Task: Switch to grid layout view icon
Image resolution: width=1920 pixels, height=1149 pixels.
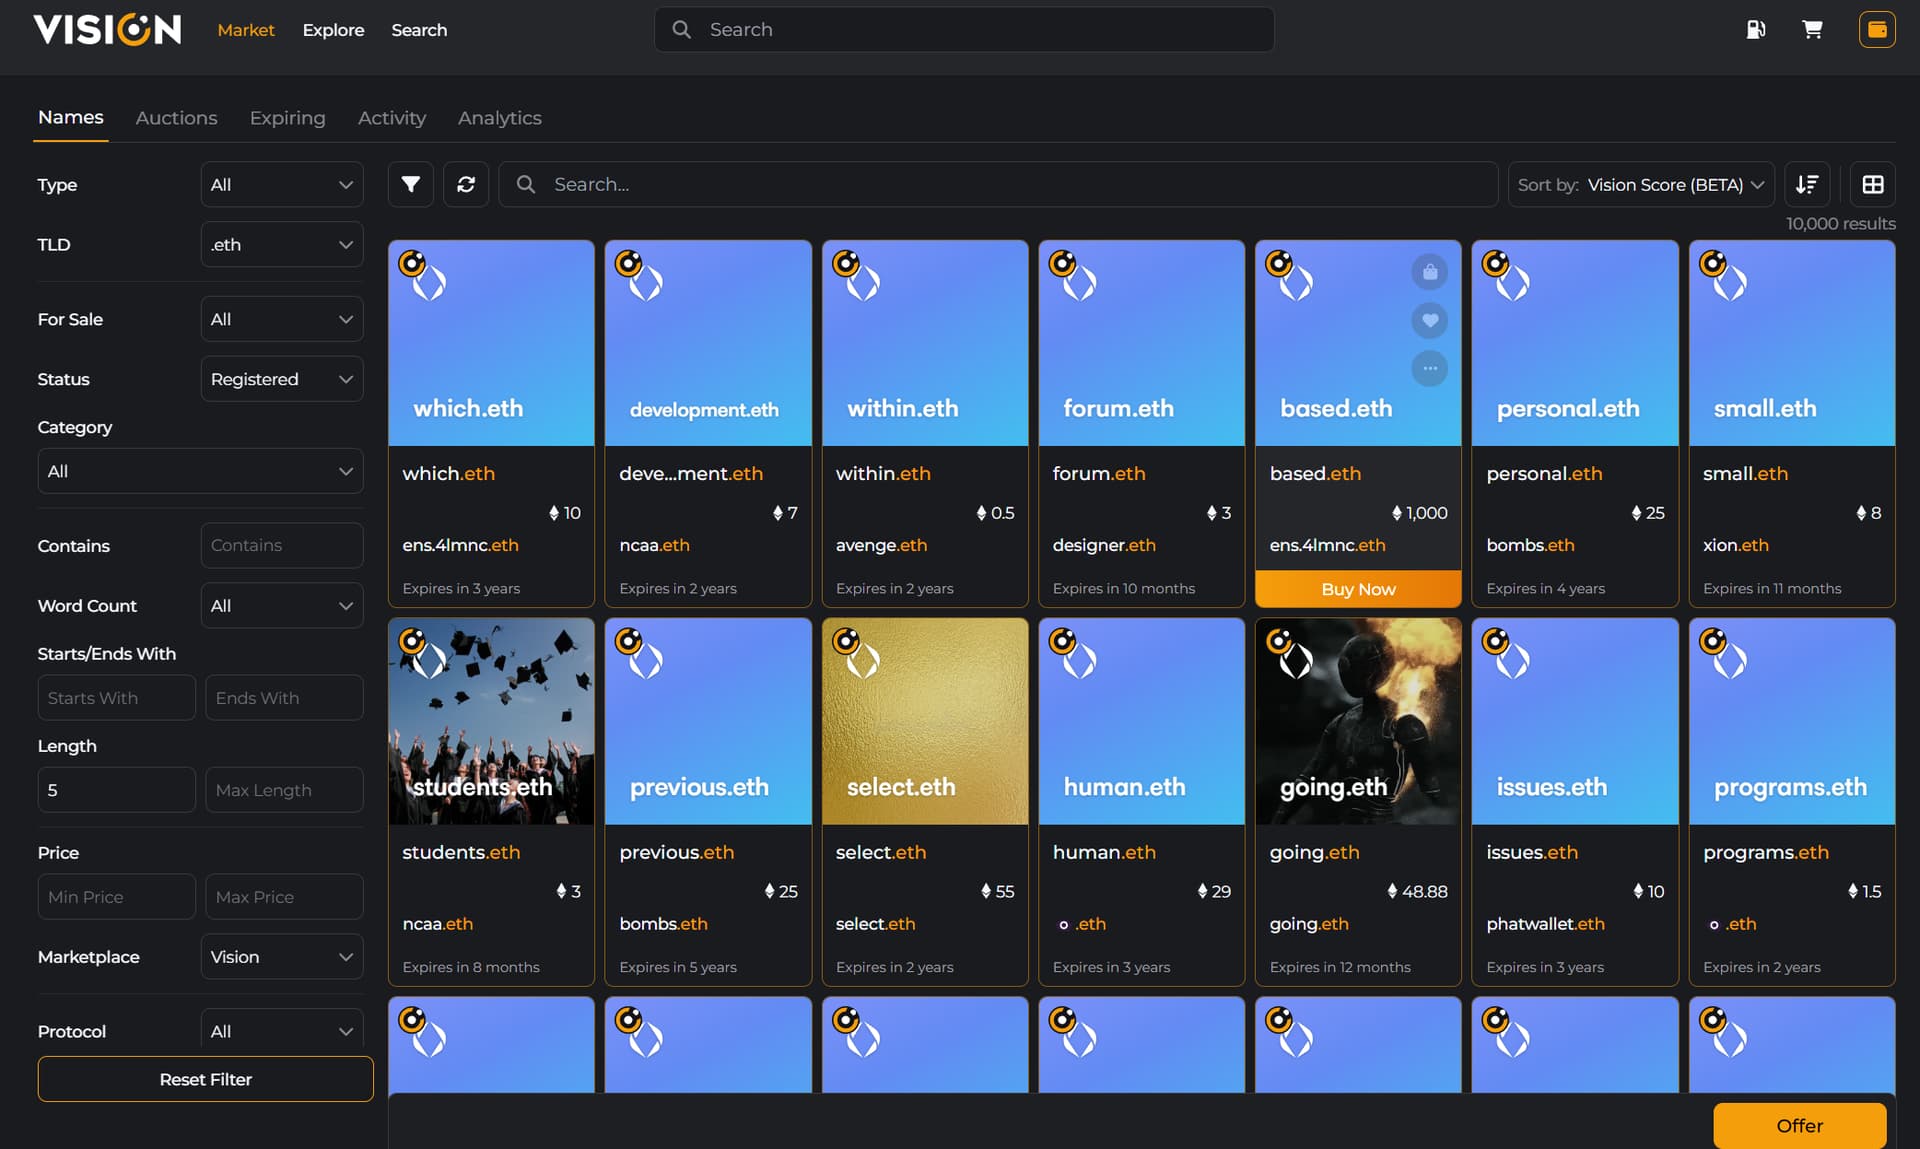Action: [x=1873, y=184]
